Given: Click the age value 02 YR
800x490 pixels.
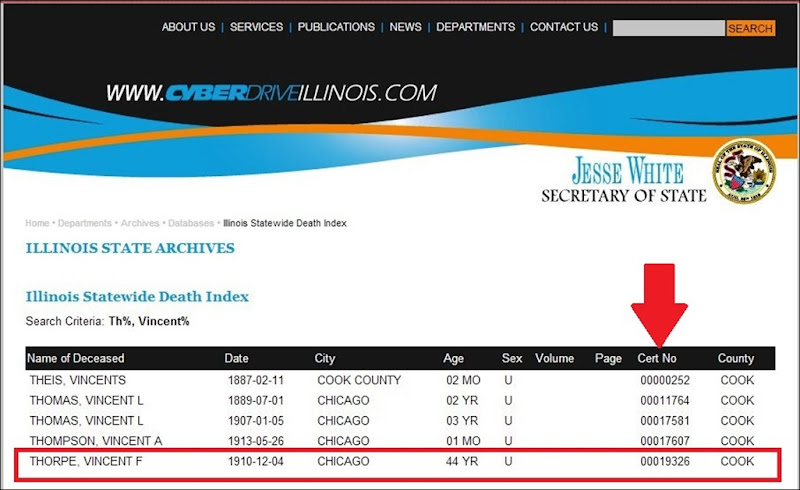Looking at the screenshot, I should (x=462, y=401).
